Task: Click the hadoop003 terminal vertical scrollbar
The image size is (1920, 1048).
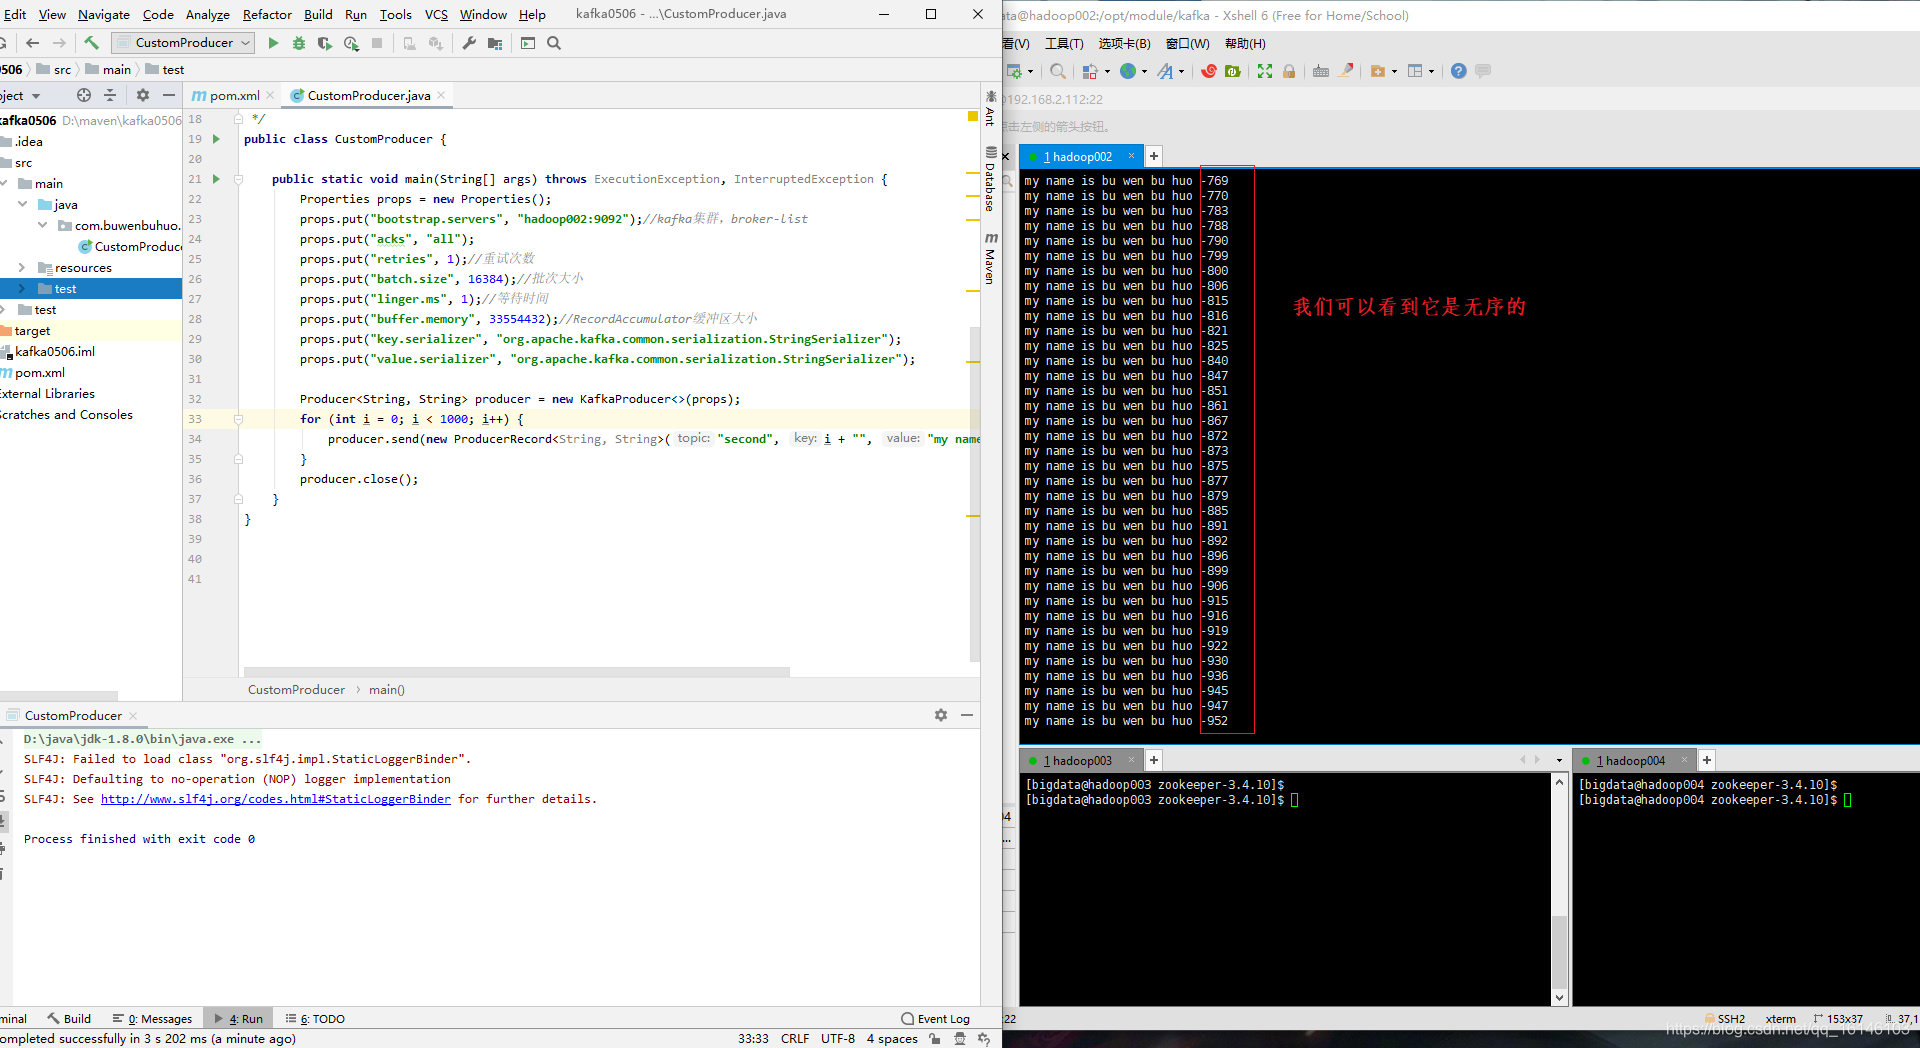Action: click(x=1559, y=950)
